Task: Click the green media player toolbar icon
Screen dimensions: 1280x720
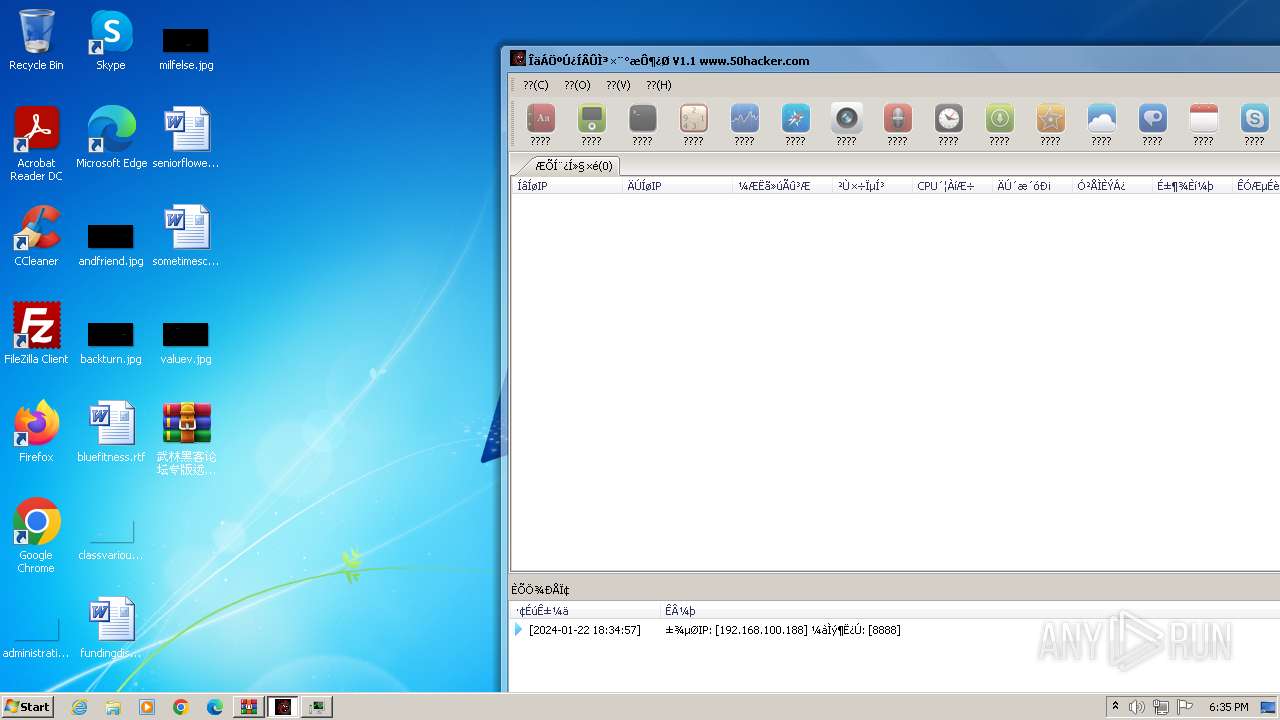Action: pyautogui.click(x=592, y=119)
